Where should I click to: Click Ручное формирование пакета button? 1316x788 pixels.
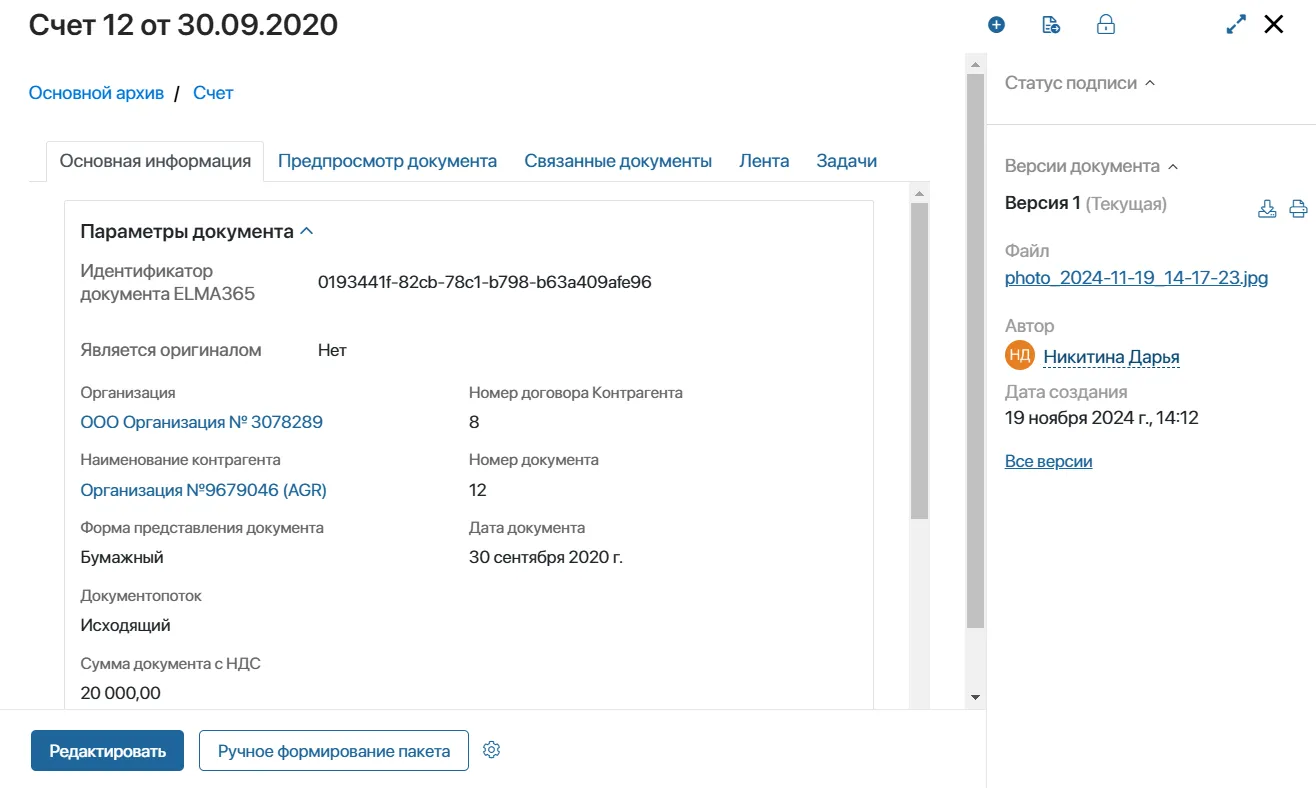pos(334,751)
